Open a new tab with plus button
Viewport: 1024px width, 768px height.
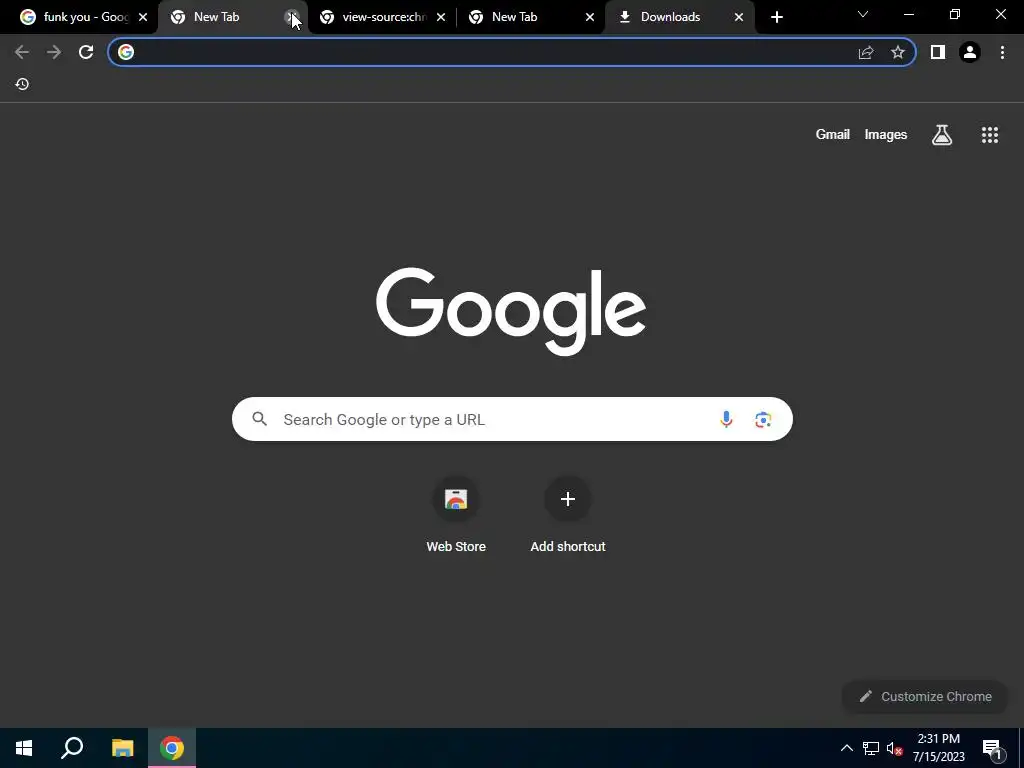(776, 17)
